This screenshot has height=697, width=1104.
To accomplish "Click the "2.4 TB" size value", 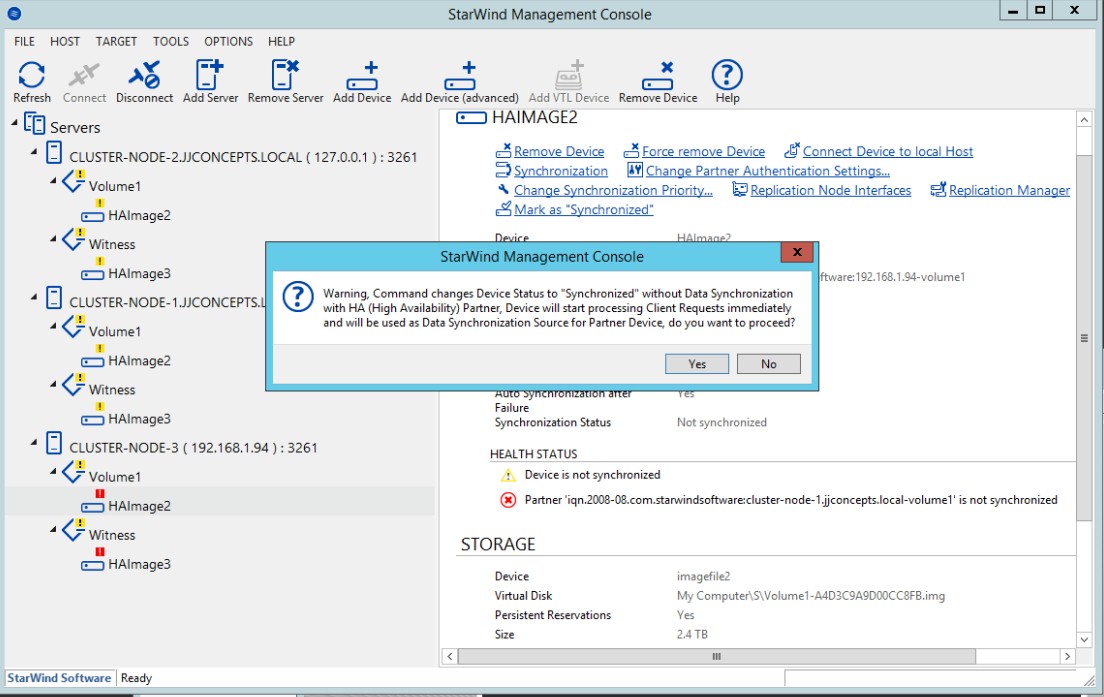I will pyautogui.click(x=692, y=634).
